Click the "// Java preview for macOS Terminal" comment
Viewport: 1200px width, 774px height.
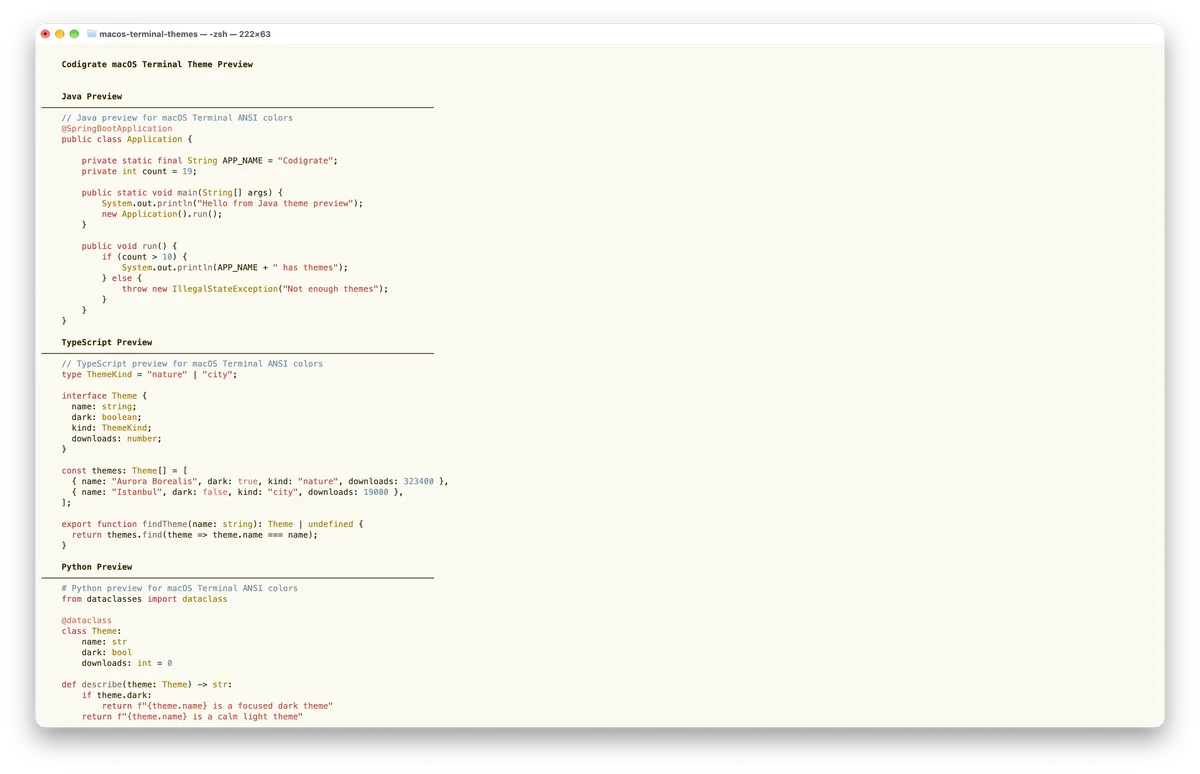click(x=177, y=118)
